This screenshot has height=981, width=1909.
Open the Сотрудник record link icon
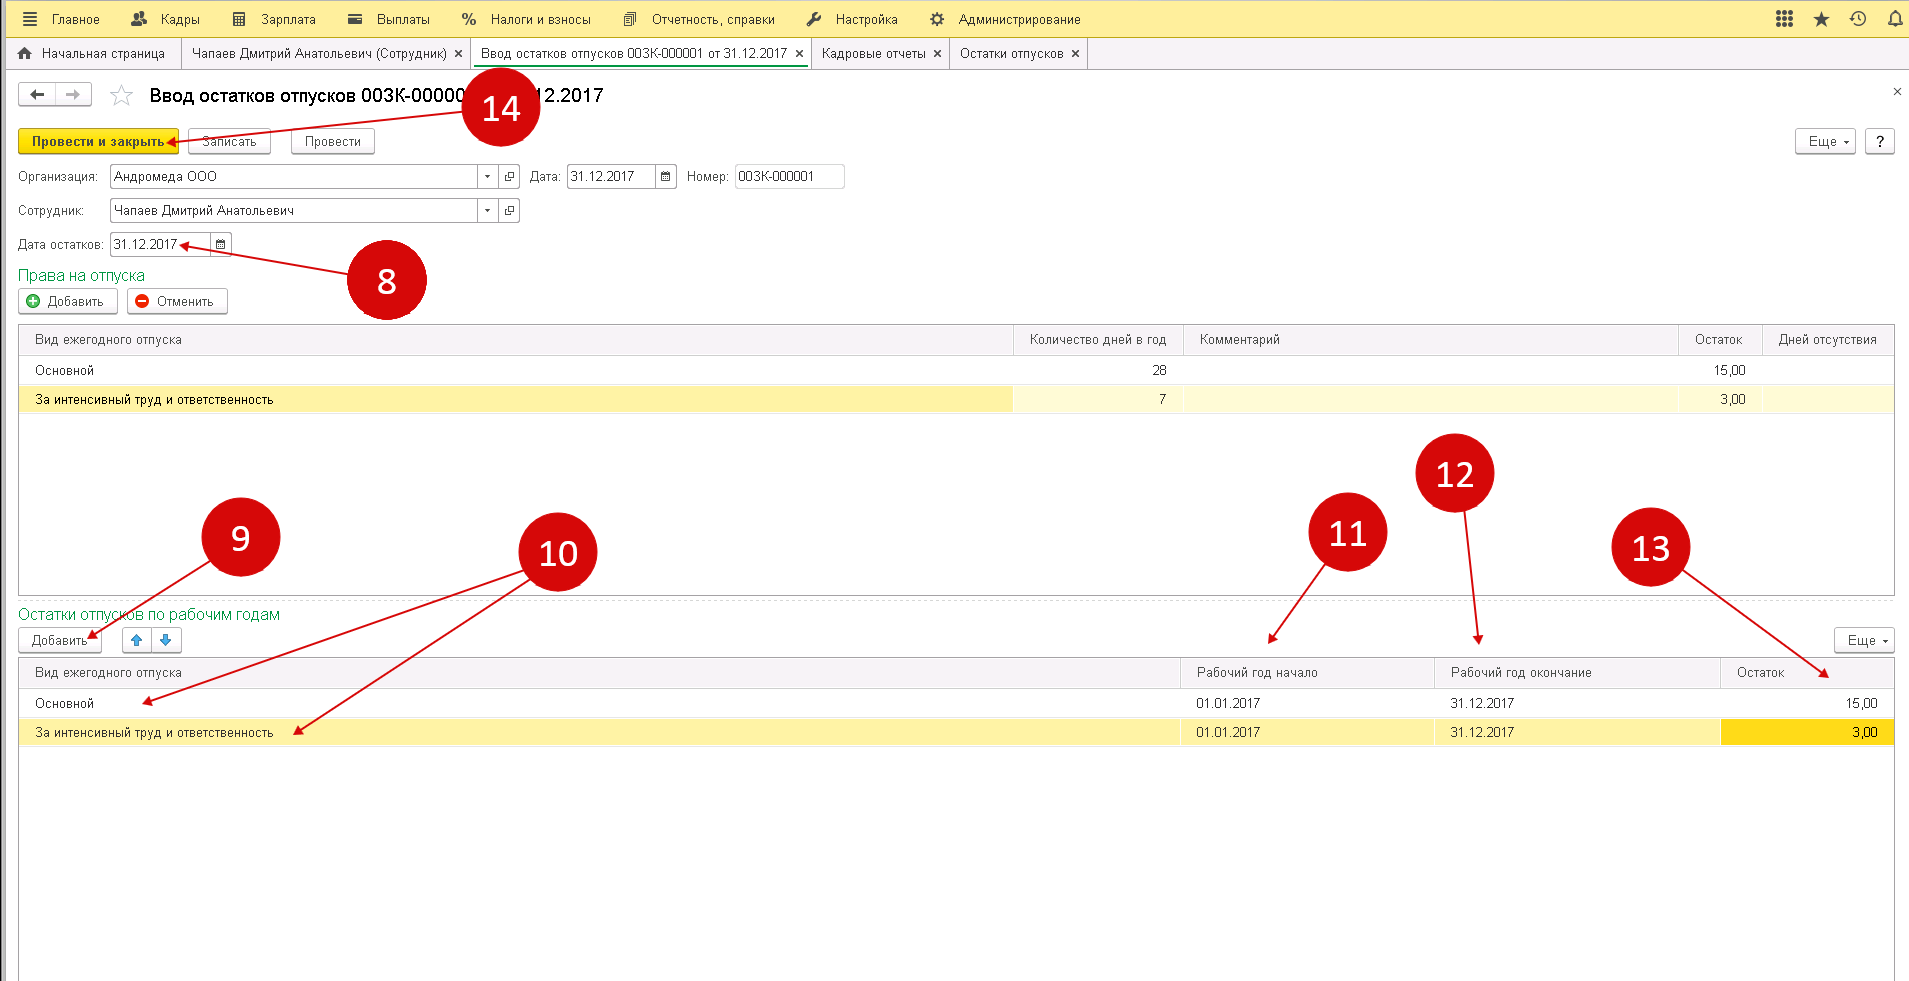click(x=509, y=211)
